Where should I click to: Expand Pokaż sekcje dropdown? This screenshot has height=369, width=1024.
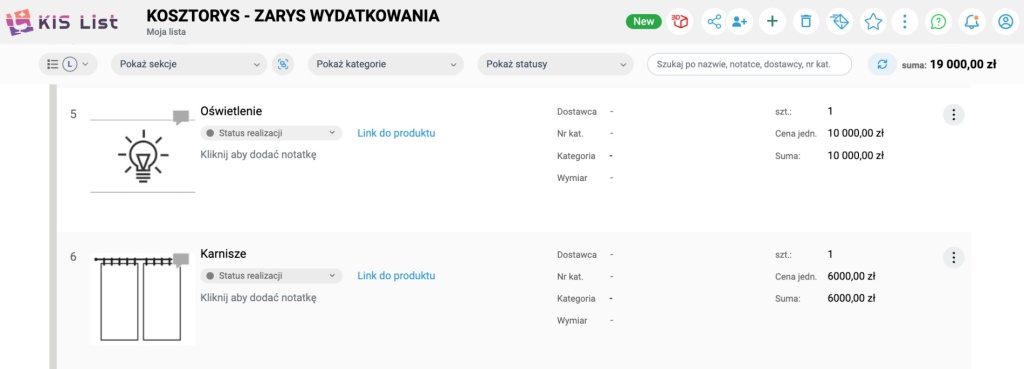189,64
